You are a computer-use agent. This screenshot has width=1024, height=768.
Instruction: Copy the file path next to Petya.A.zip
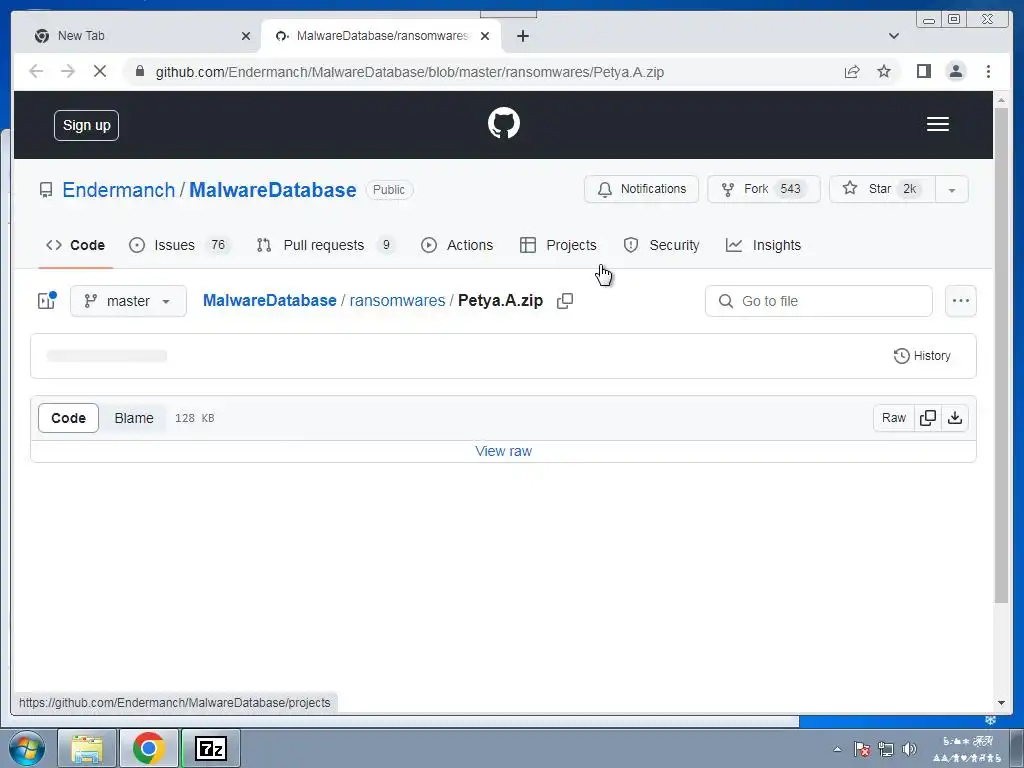(565, 300)
